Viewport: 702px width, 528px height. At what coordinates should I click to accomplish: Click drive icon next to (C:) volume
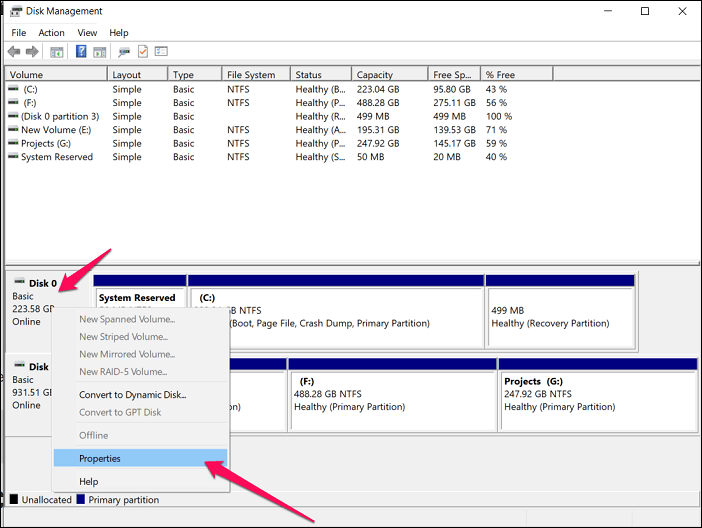[13, 89]
